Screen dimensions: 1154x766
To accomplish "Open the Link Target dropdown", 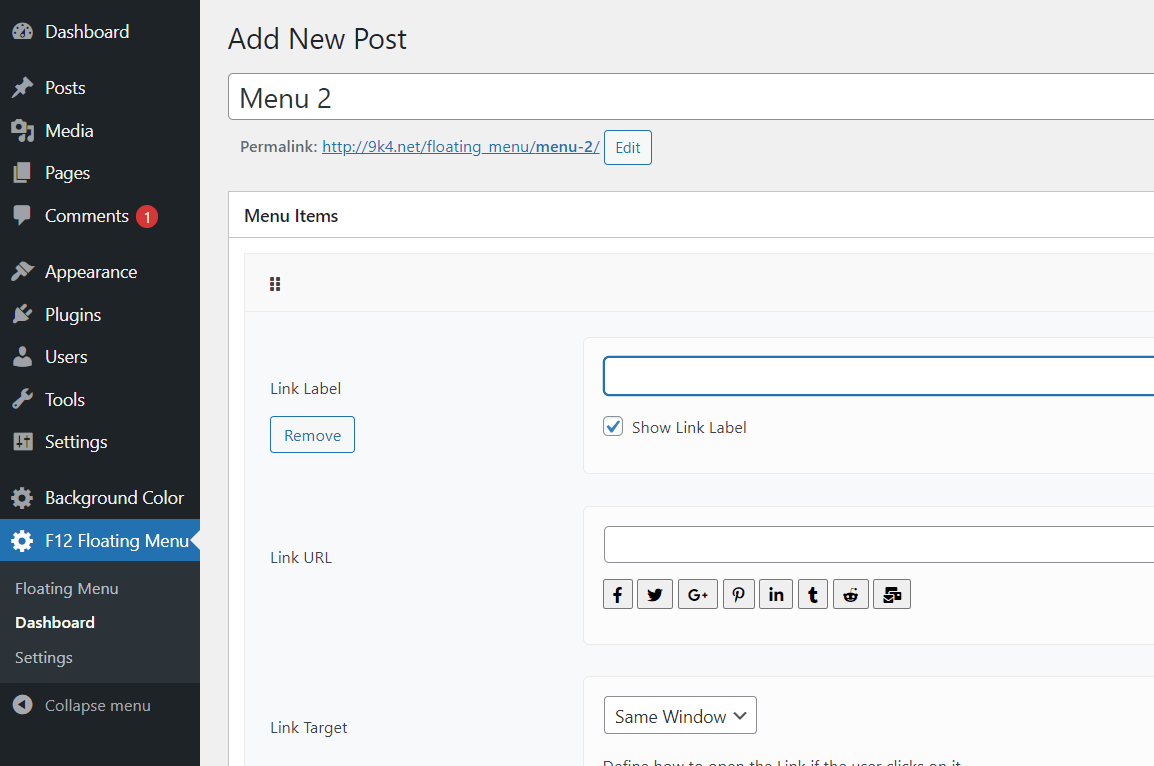I will point(680,715).
